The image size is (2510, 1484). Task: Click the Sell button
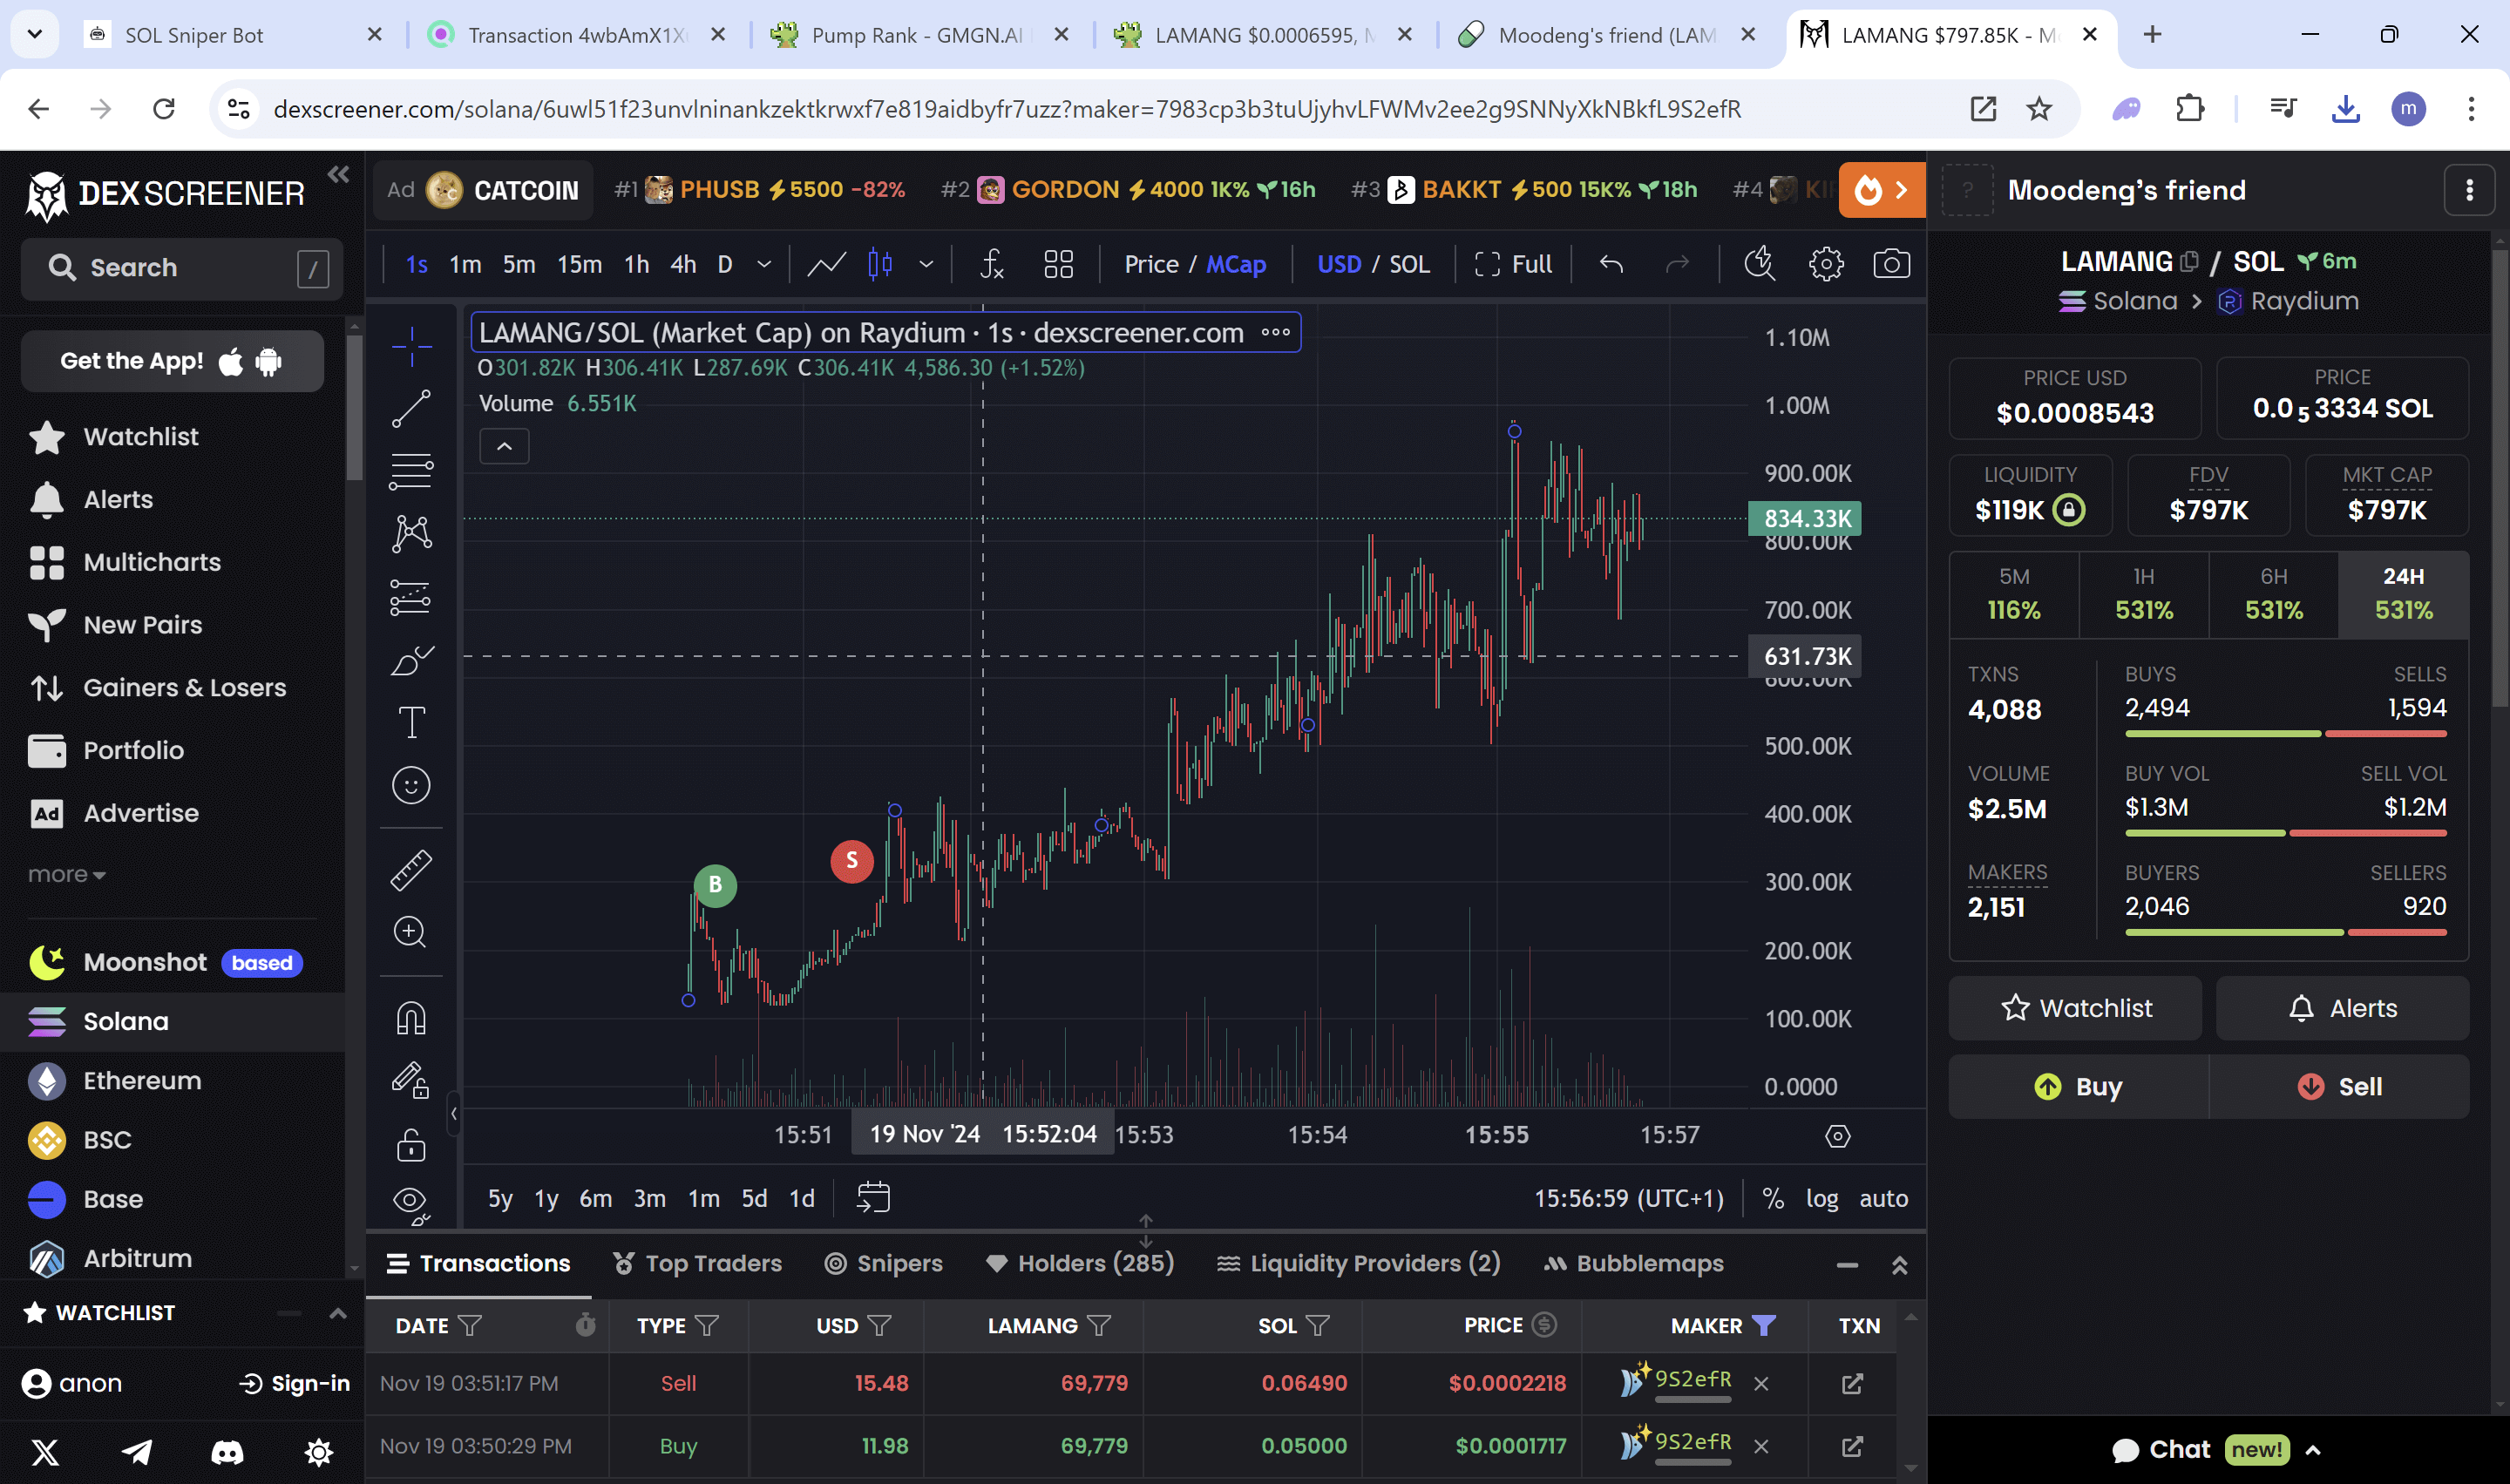2339,1086
